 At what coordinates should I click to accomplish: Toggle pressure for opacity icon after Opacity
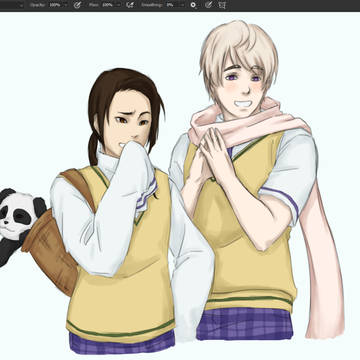tap(77, 5)
